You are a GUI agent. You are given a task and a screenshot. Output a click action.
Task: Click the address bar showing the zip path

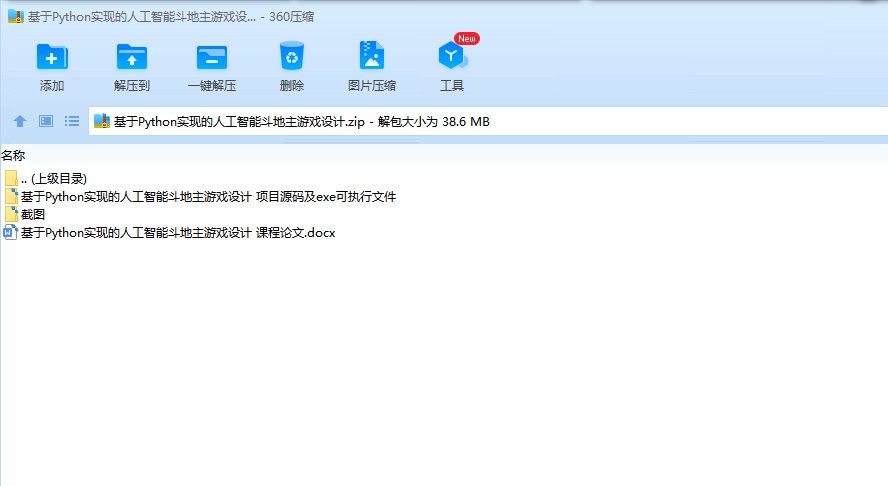point(488,121)
